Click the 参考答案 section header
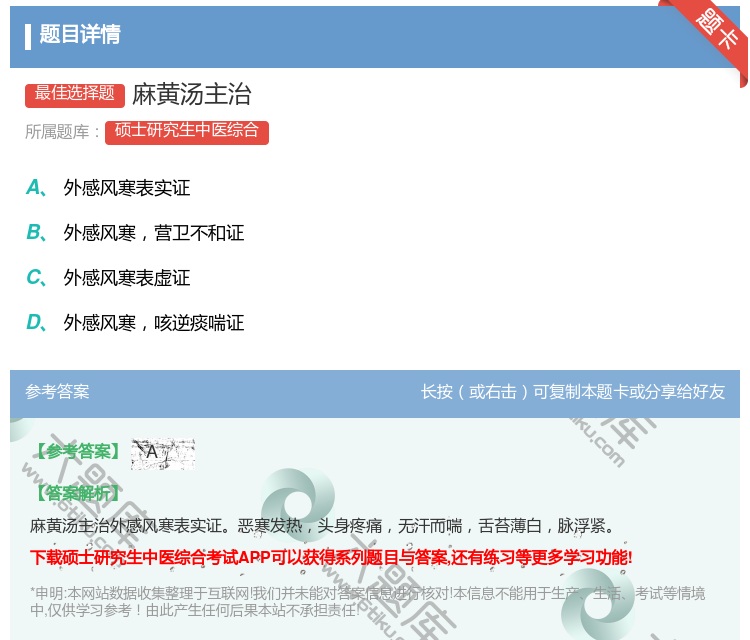750x640 pixels. click(57, 392)
